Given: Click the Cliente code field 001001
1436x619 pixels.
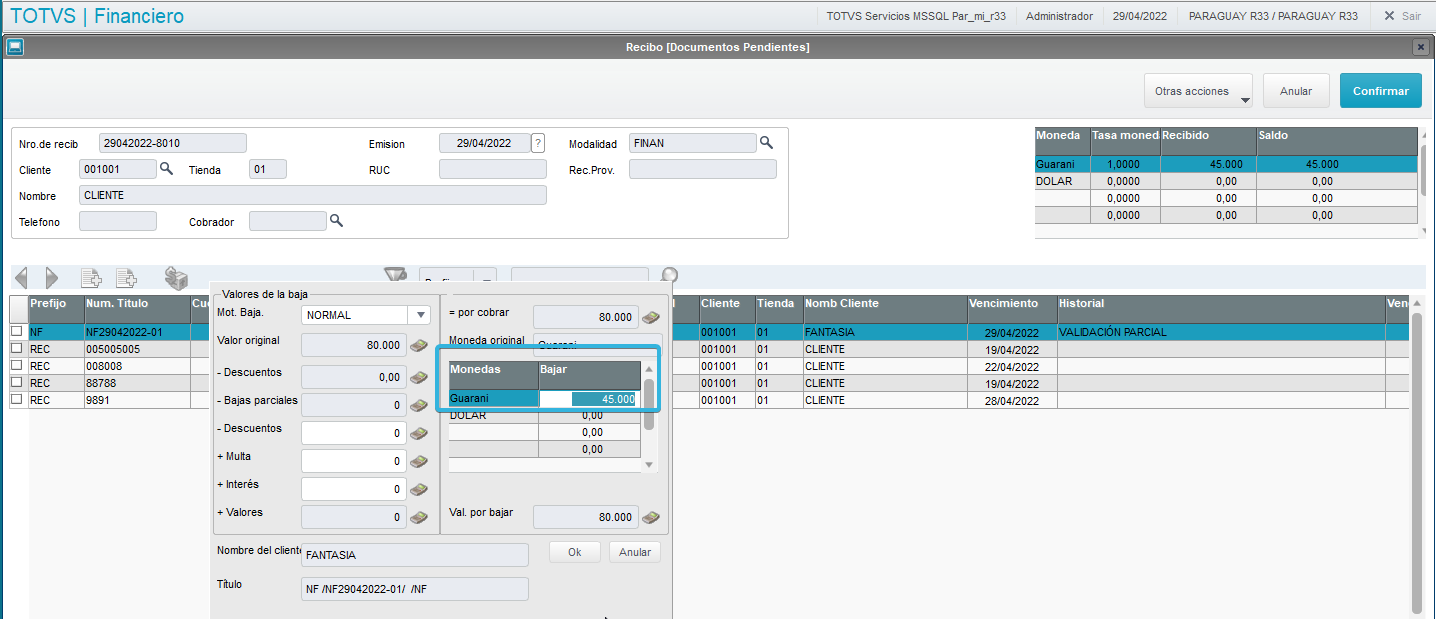Looking at the screenshot, I should pos(118,169).
